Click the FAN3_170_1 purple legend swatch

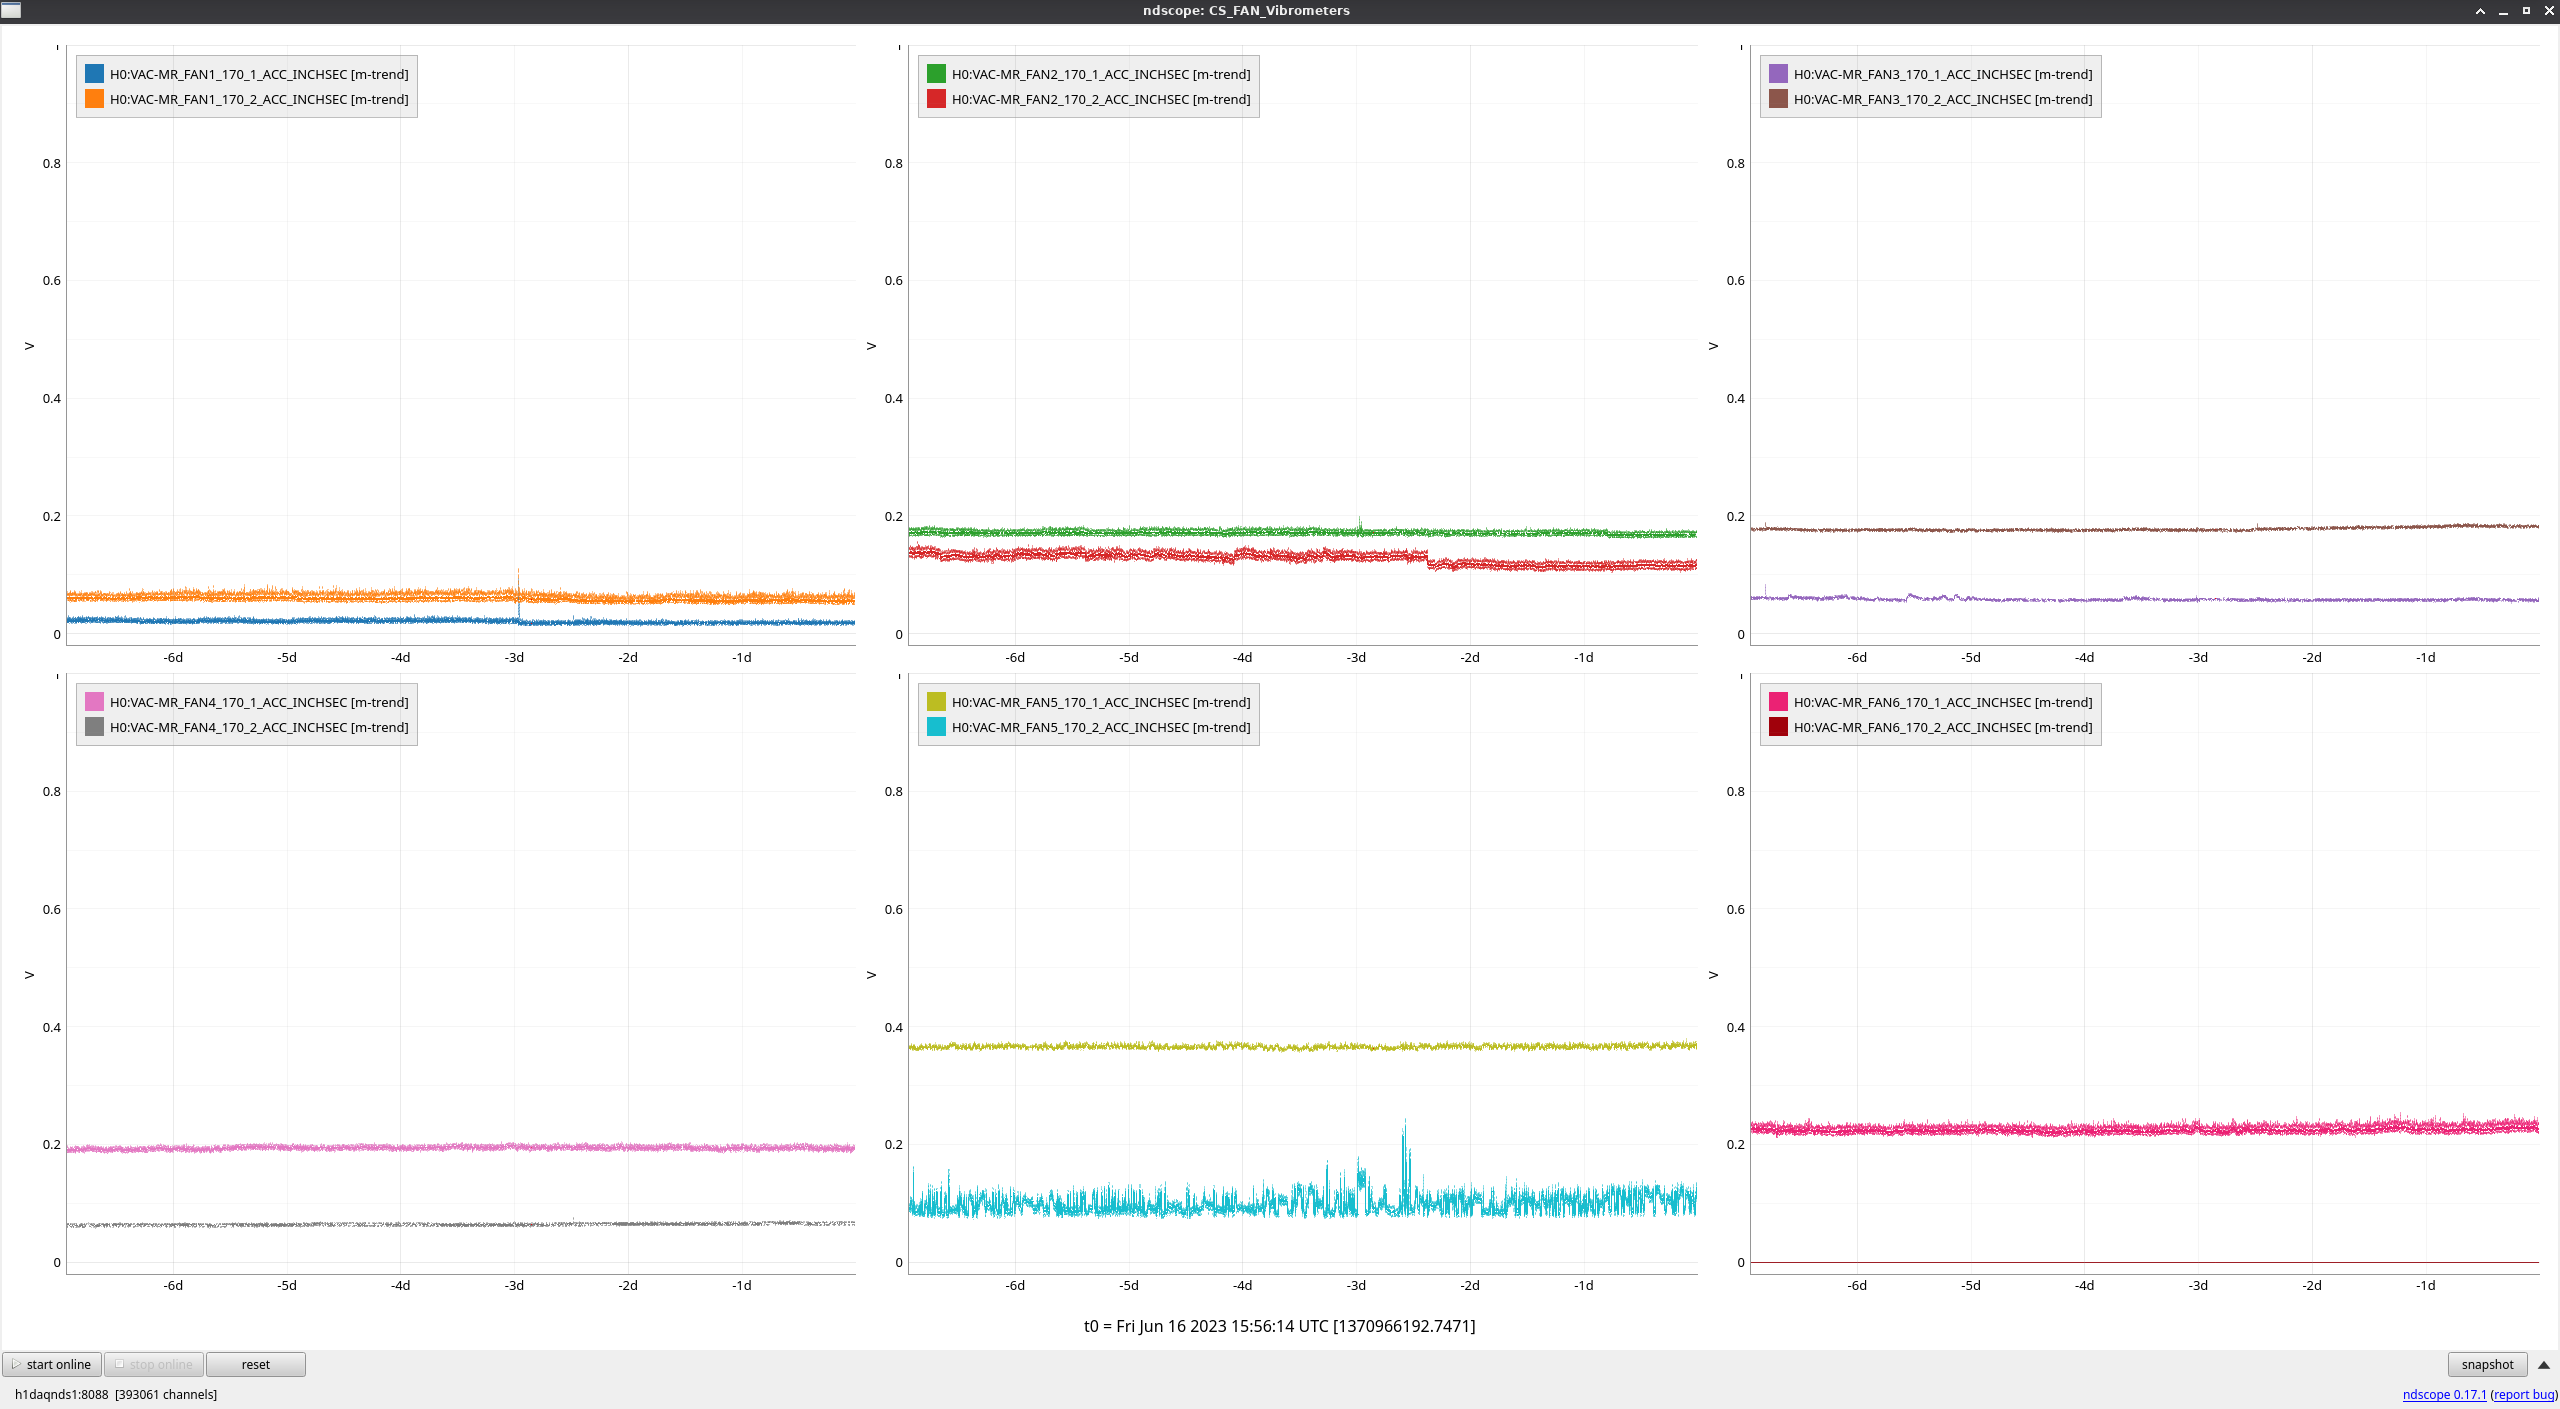(x=1778, y=74)
